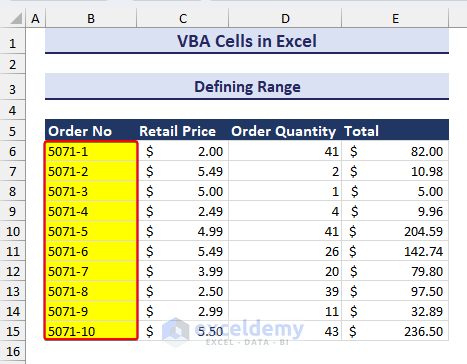The width and height of the screenshot is (467, 364).
Task: Click retail price 5.49 in row 7
Action: [183, 171]
